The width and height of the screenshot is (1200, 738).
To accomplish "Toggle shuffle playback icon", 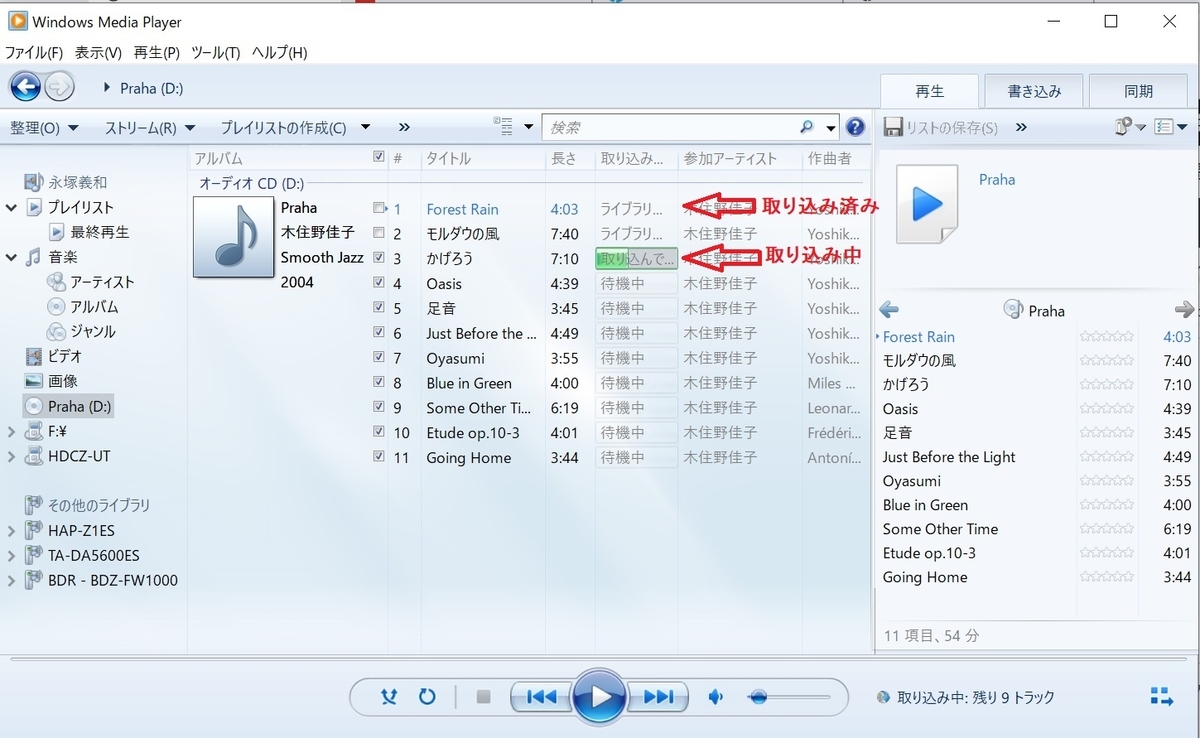I will (x=390, y=697).
